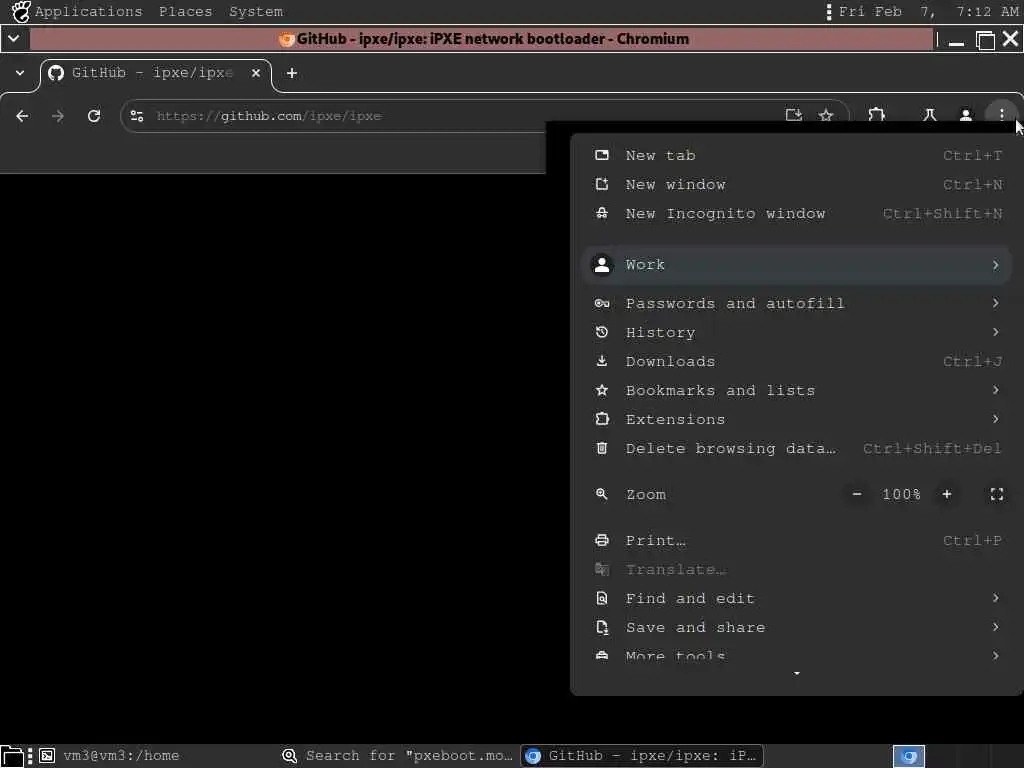Open Chrome Labs flask icon
This screenshot has width=1024, height=768.
(x=929, y=116)
